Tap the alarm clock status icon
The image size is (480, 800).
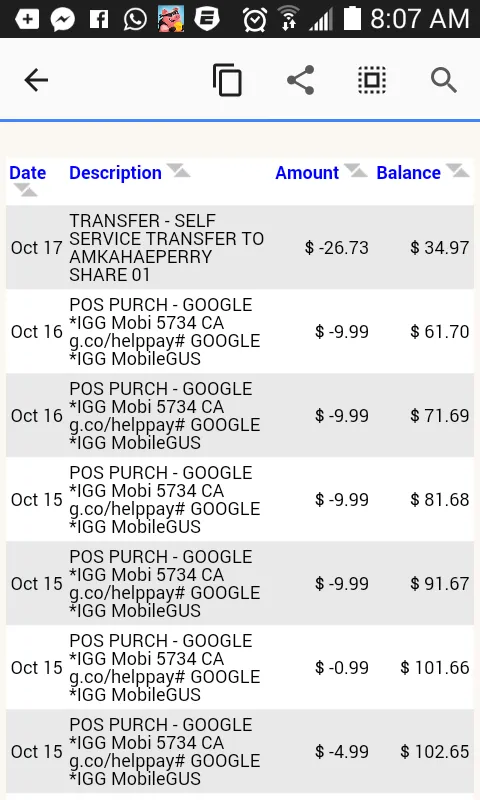254,19
